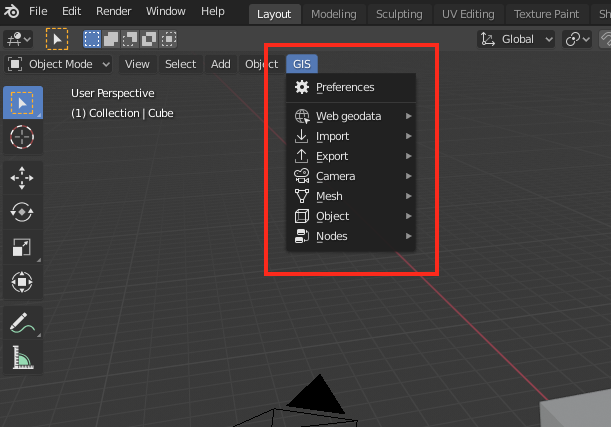Screen dimensions: 611x427
Task: Select the Move tool
Action: pyautogui.click(x=23, y=178)
